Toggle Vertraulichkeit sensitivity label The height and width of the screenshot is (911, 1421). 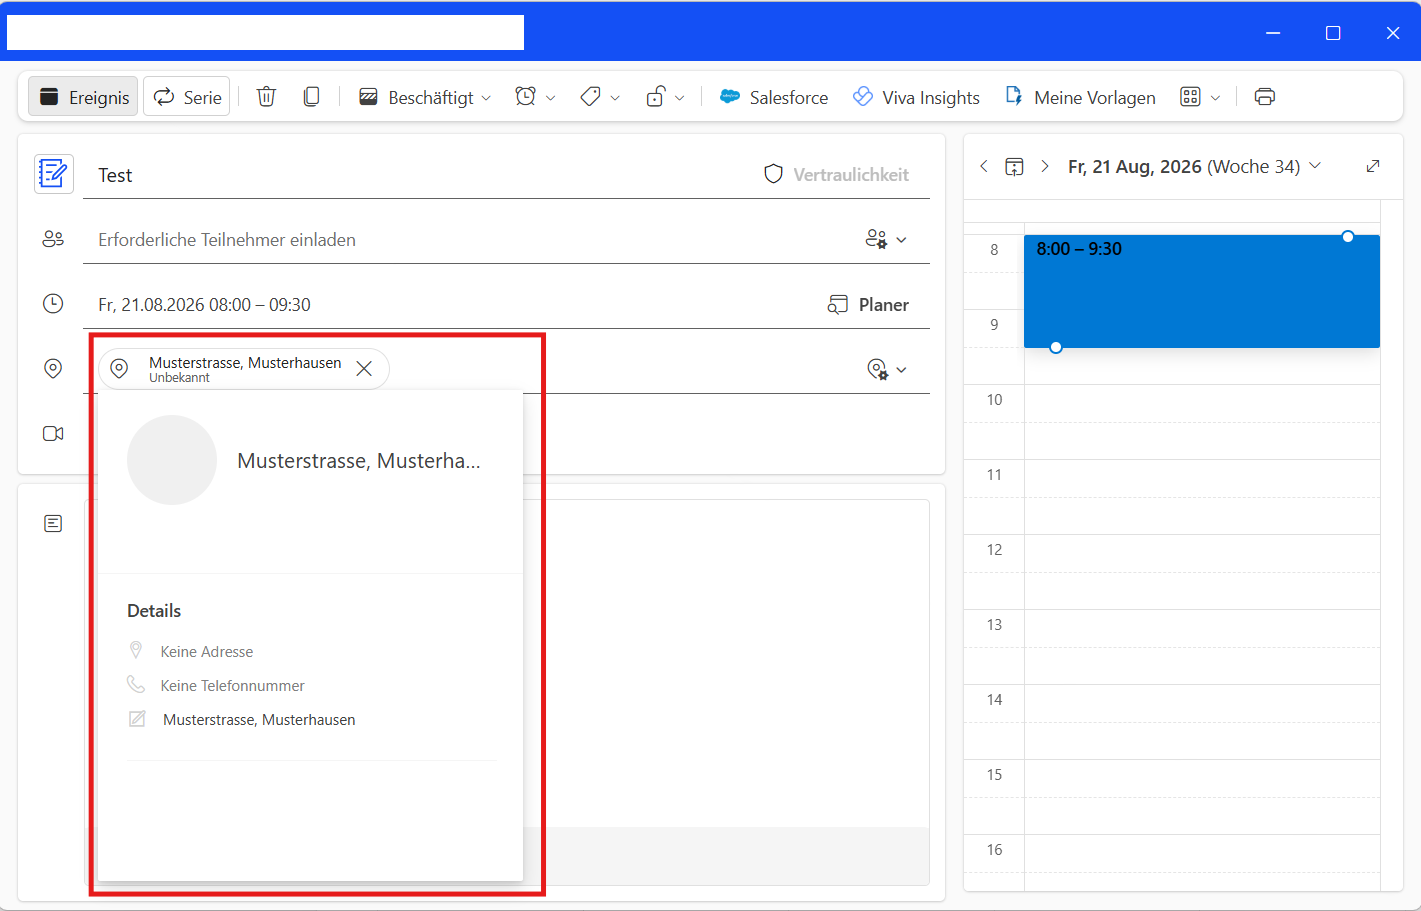click(x=836, y=174)
